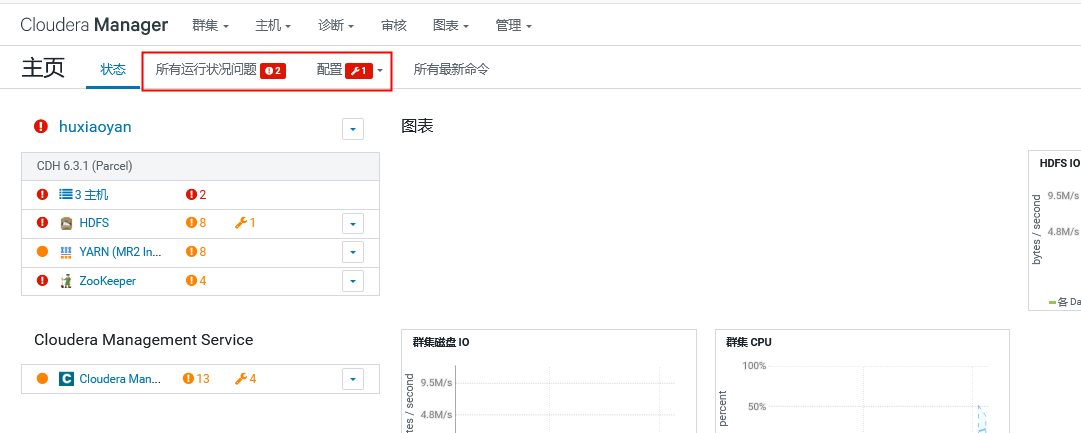Click the red health issues badge showing 2
Screen dimensions: 1081x433
click(x=273, y=70)
